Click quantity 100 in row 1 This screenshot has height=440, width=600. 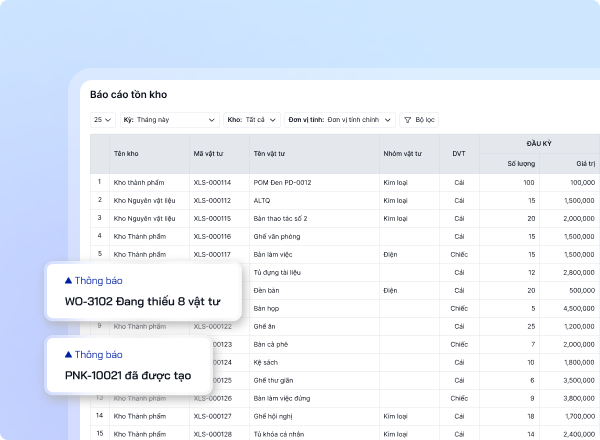click(529, 183)
